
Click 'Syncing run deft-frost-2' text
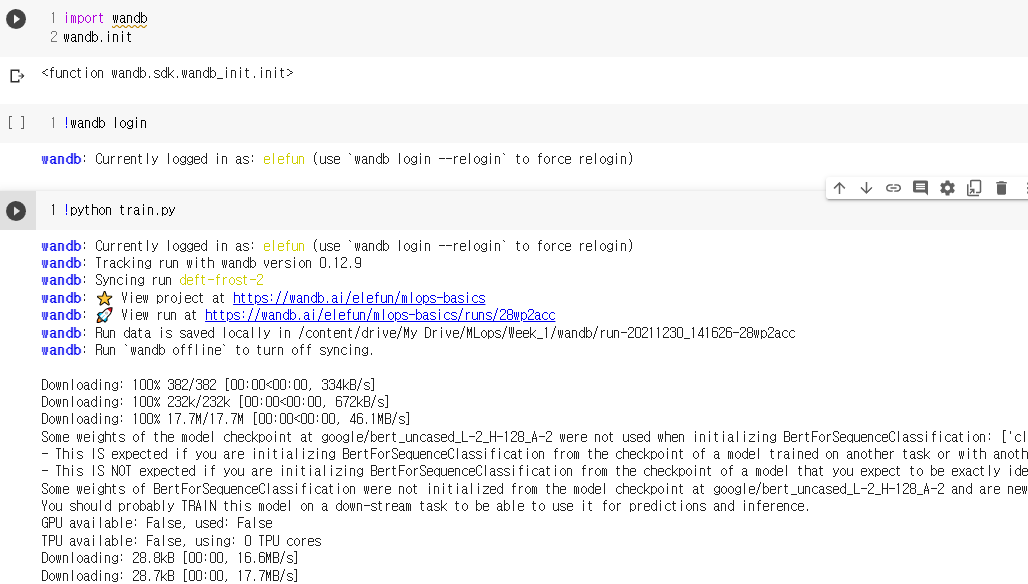[x=179, y=281]
